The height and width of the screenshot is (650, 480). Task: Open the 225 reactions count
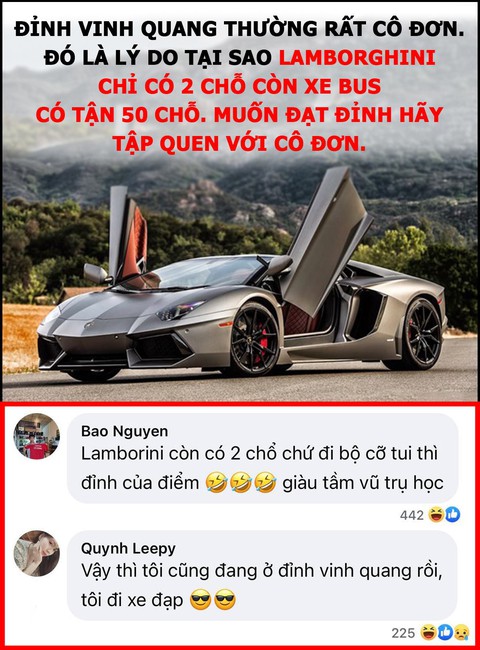pyautogui.click(x=403, y=633)
